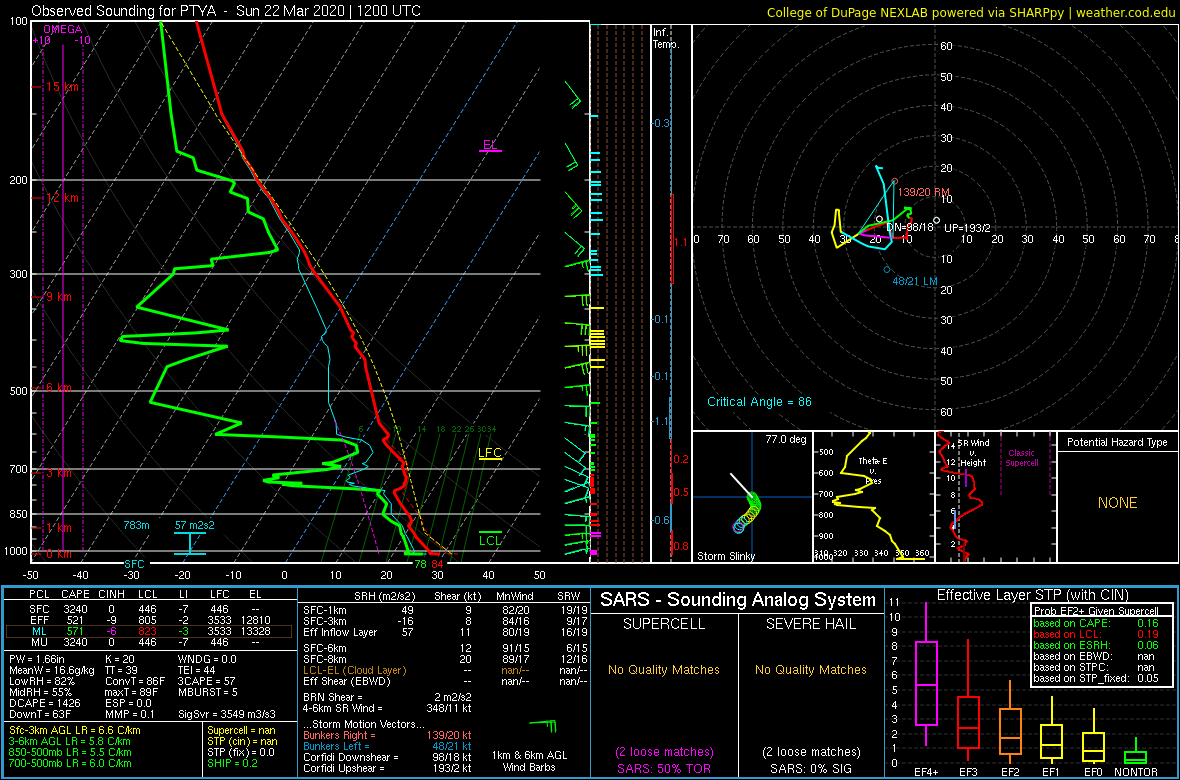Click the 'Eff Inflow Layer' row
Viewport: 1180px width, 780px height.
pyautogui.click(x=442, y=632)
